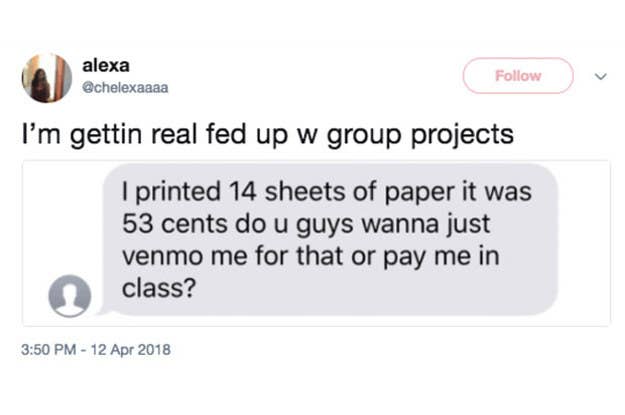Open the @chelexaaaa handle link

pos(124,87)
